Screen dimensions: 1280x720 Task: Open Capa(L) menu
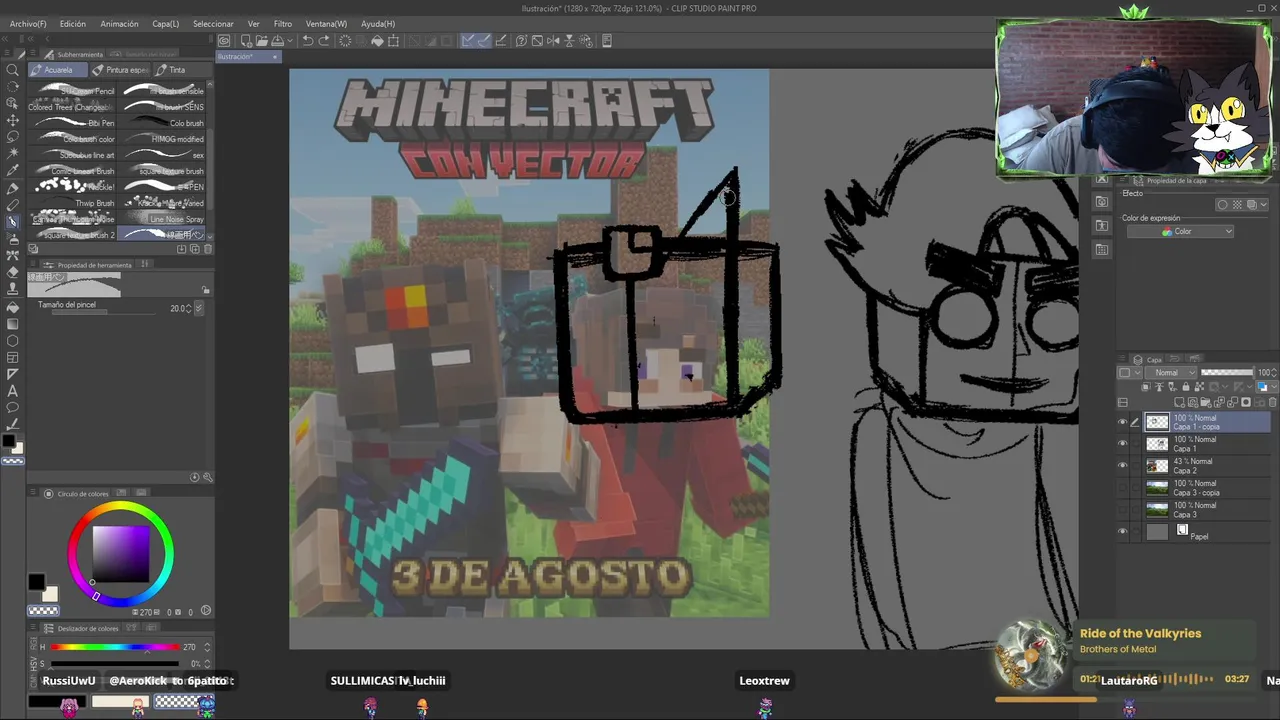pos(166,24)
